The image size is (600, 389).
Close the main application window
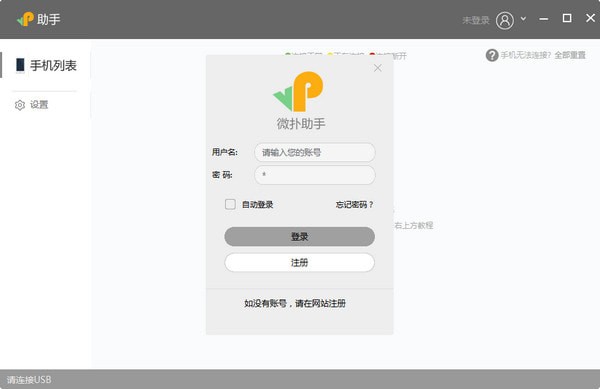pos(590,18)
